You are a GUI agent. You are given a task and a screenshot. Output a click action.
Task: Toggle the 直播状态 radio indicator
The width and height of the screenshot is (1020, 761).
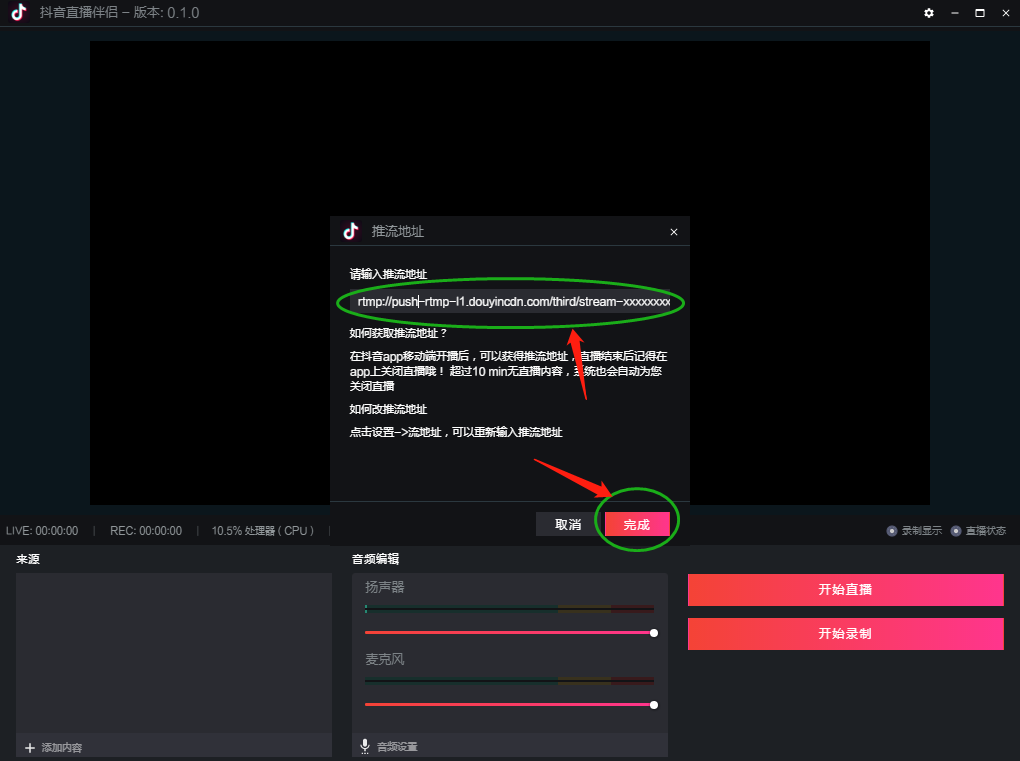[x=956, y=531]
